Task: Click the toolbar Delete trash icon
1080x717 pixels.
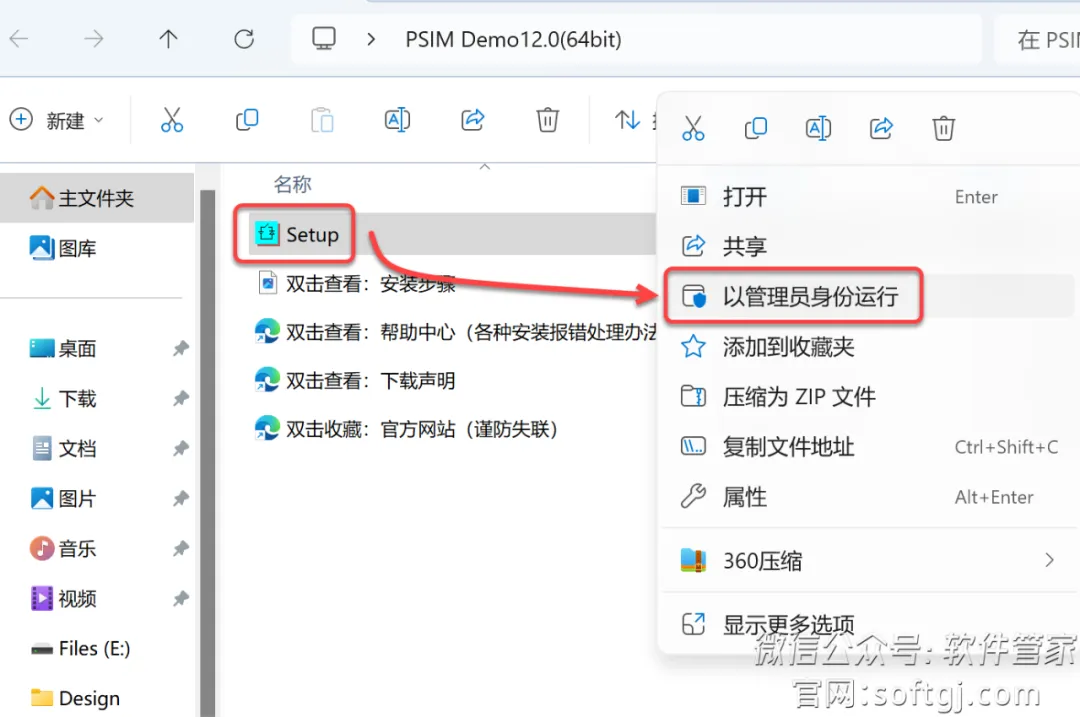Action: 548,120
